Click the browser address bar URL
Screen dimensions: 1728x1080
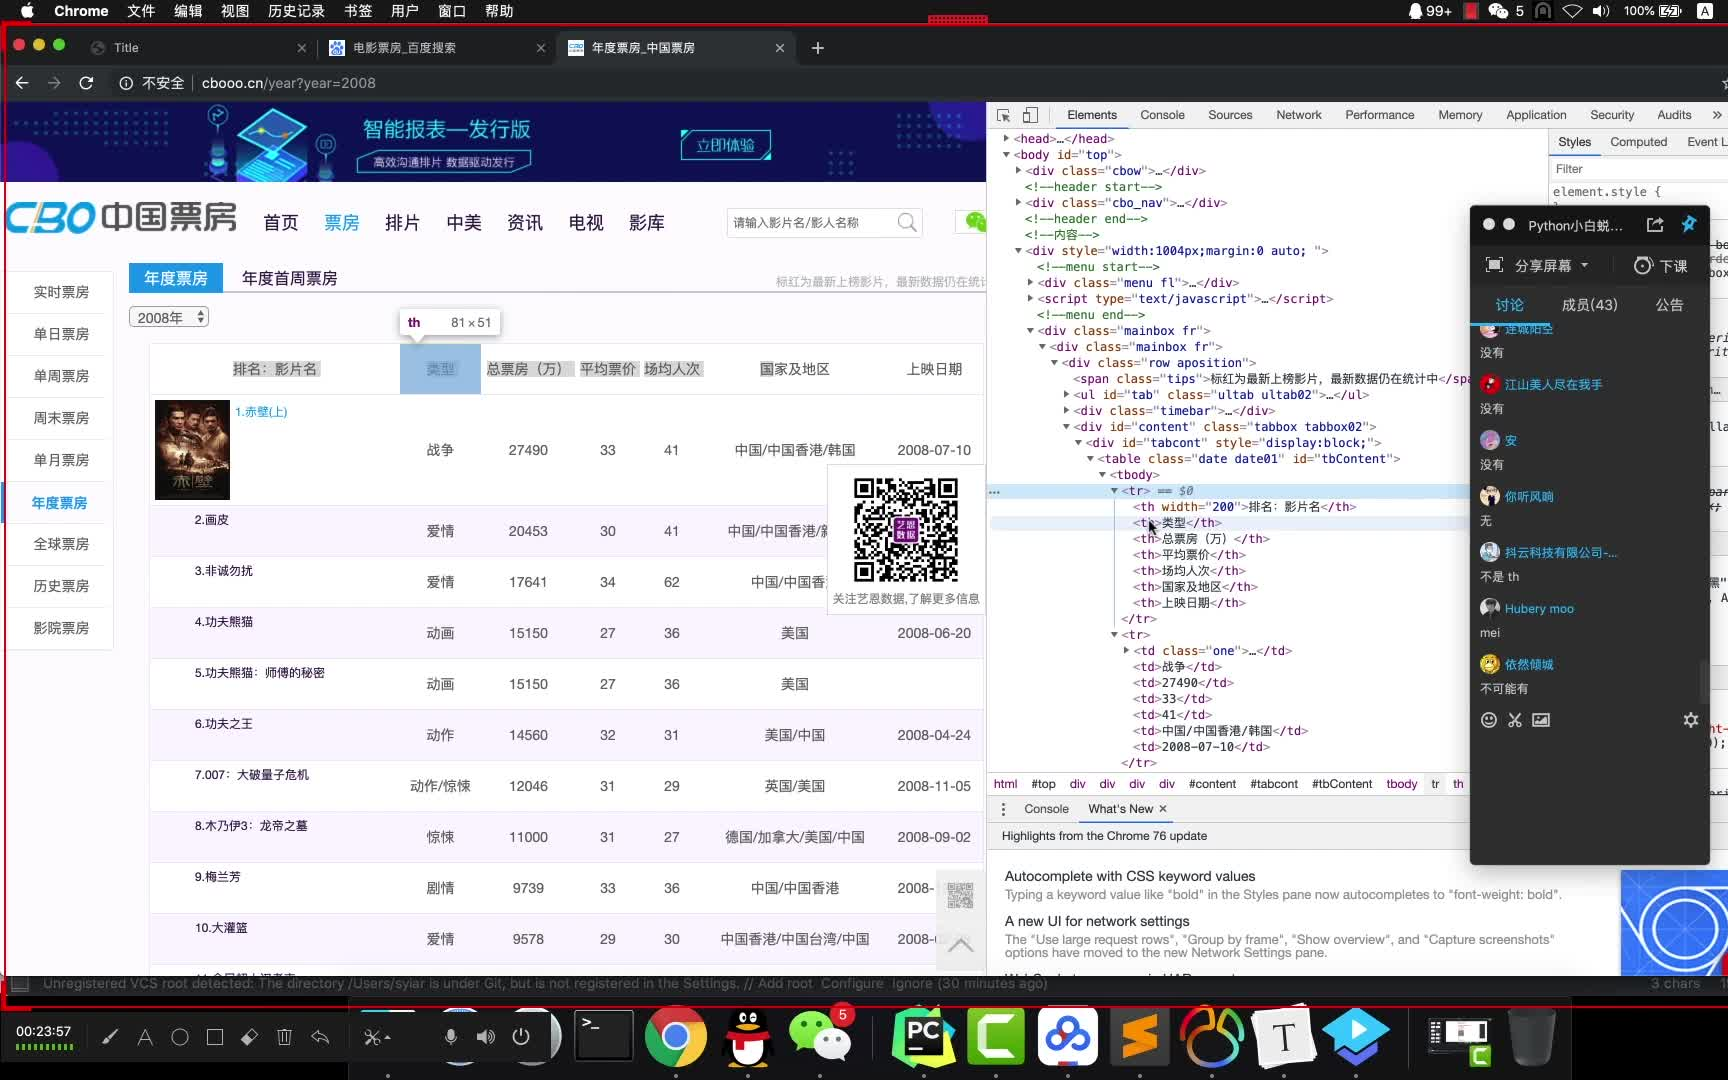(288, 83)
